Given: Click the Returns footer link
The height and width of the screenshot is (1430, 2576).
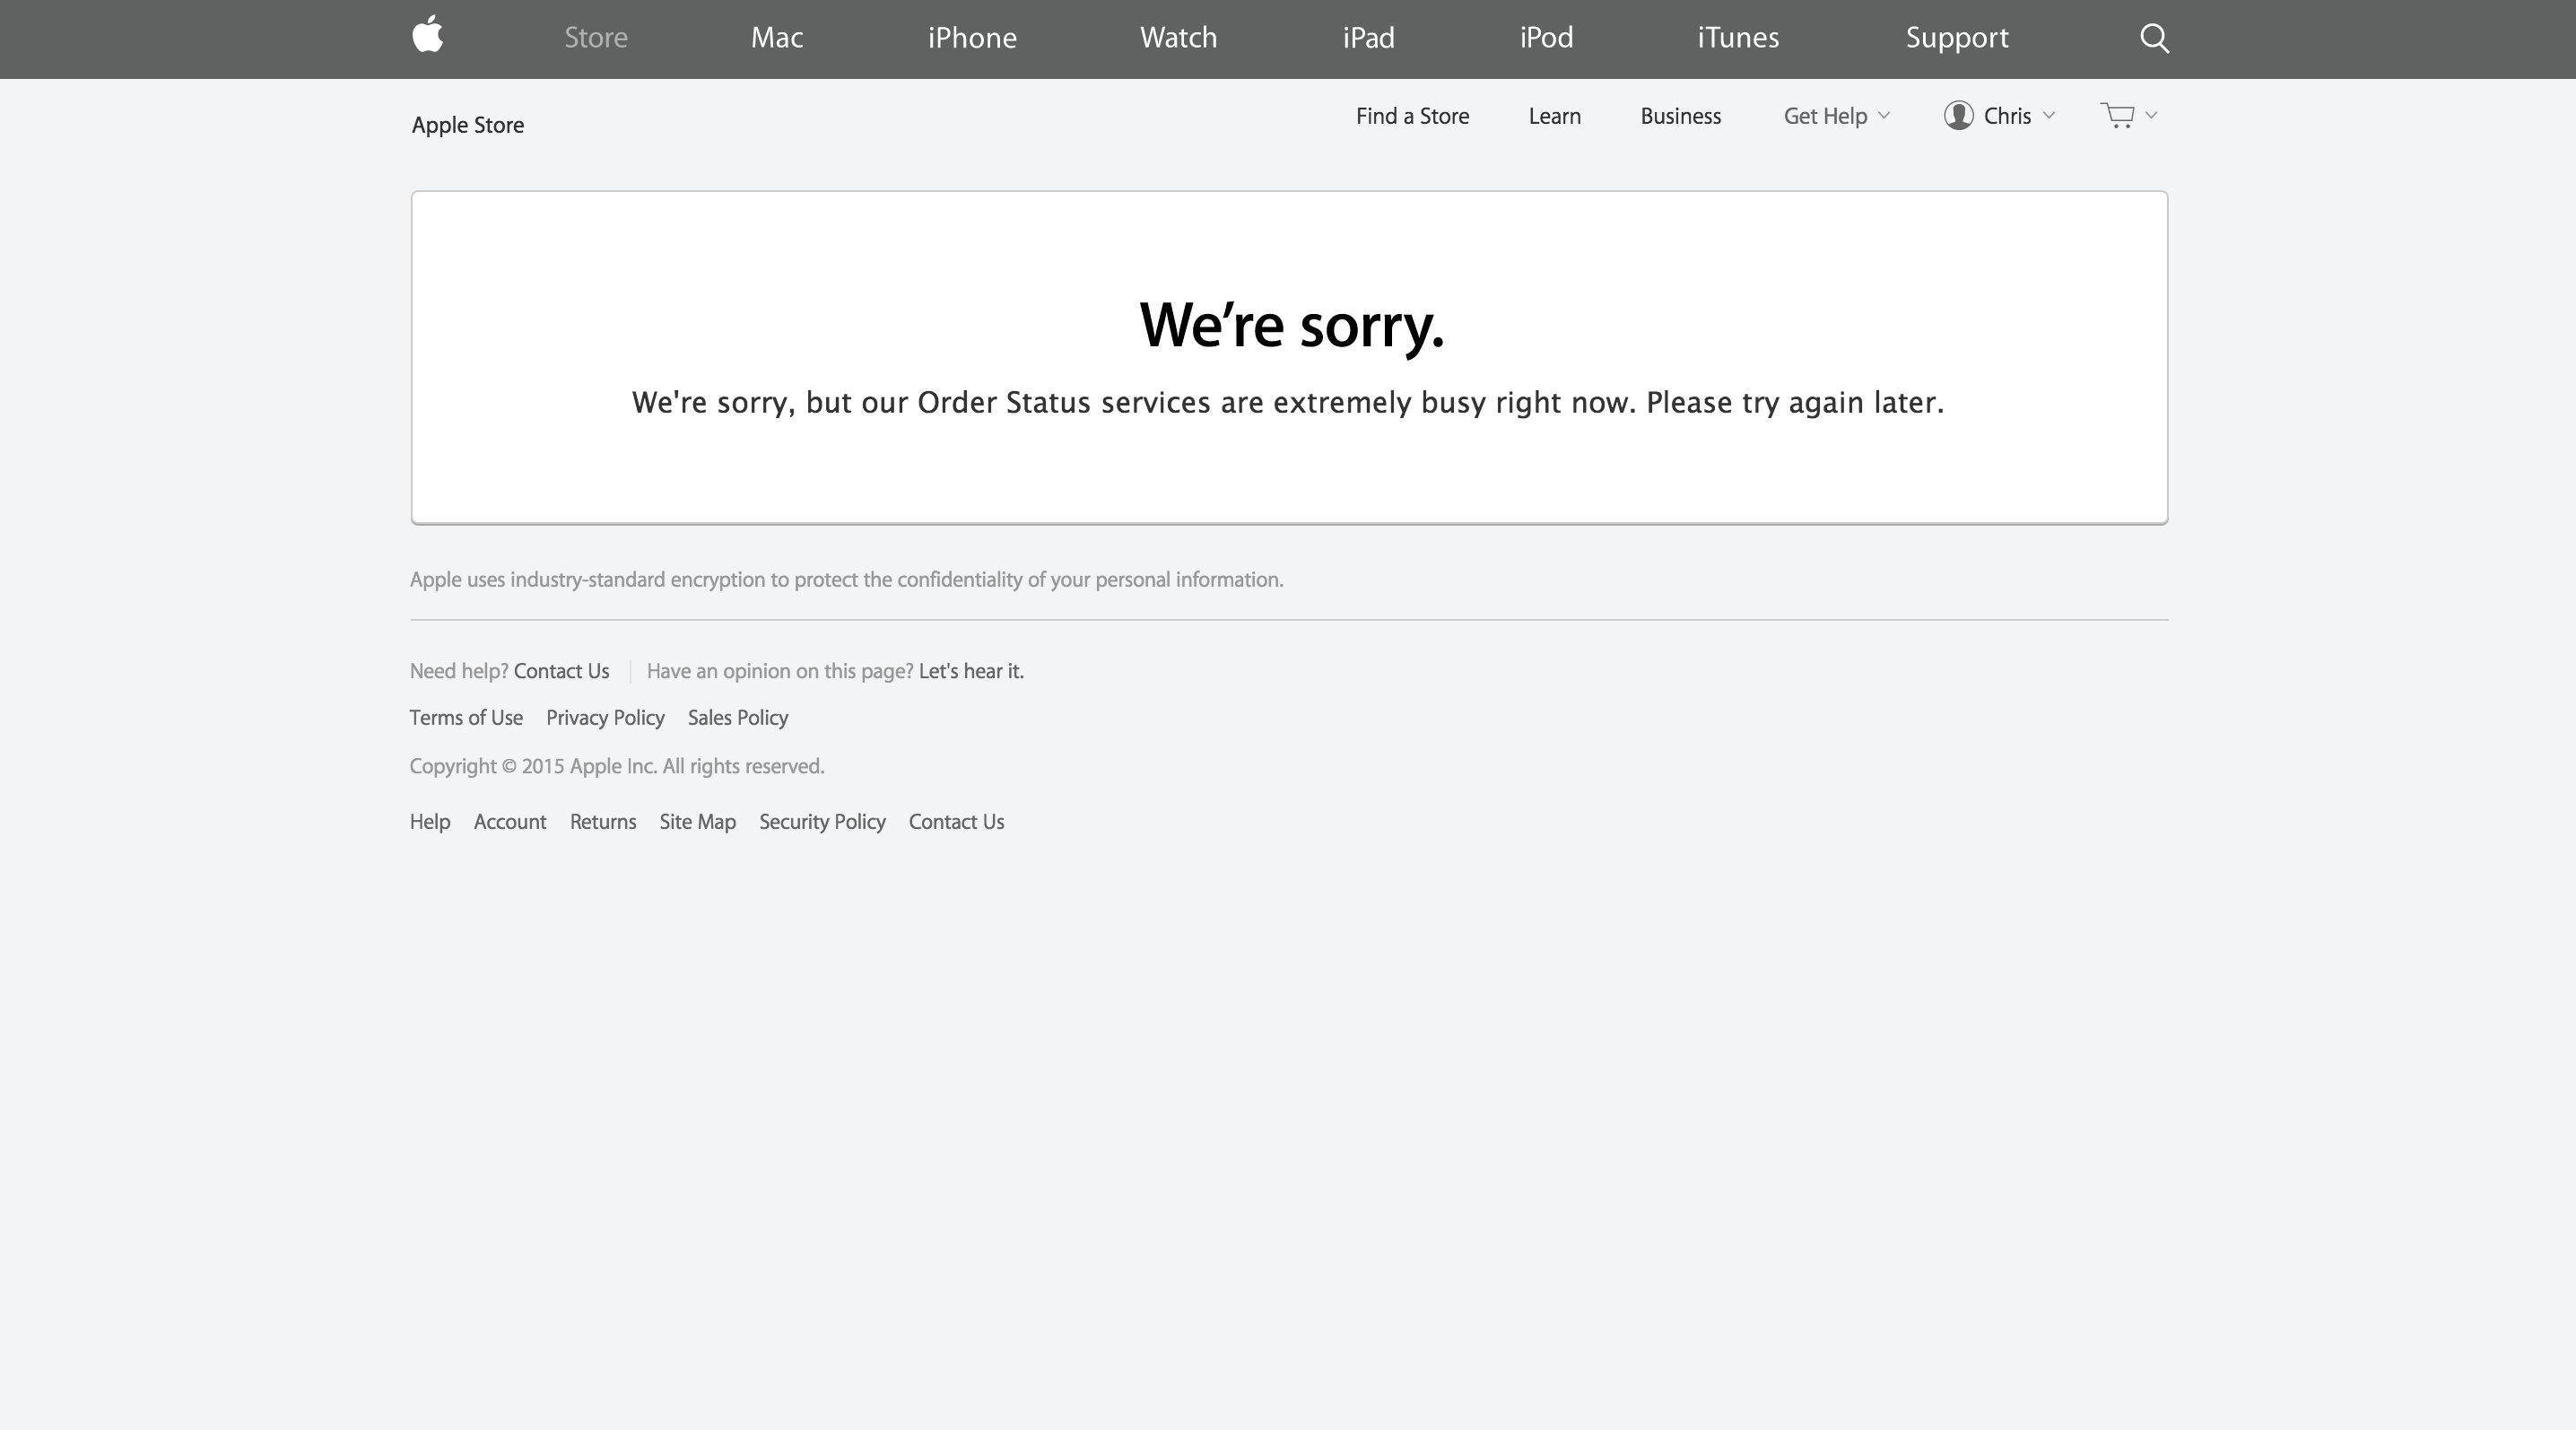Looking at the screenshot, I should point(603,822).
